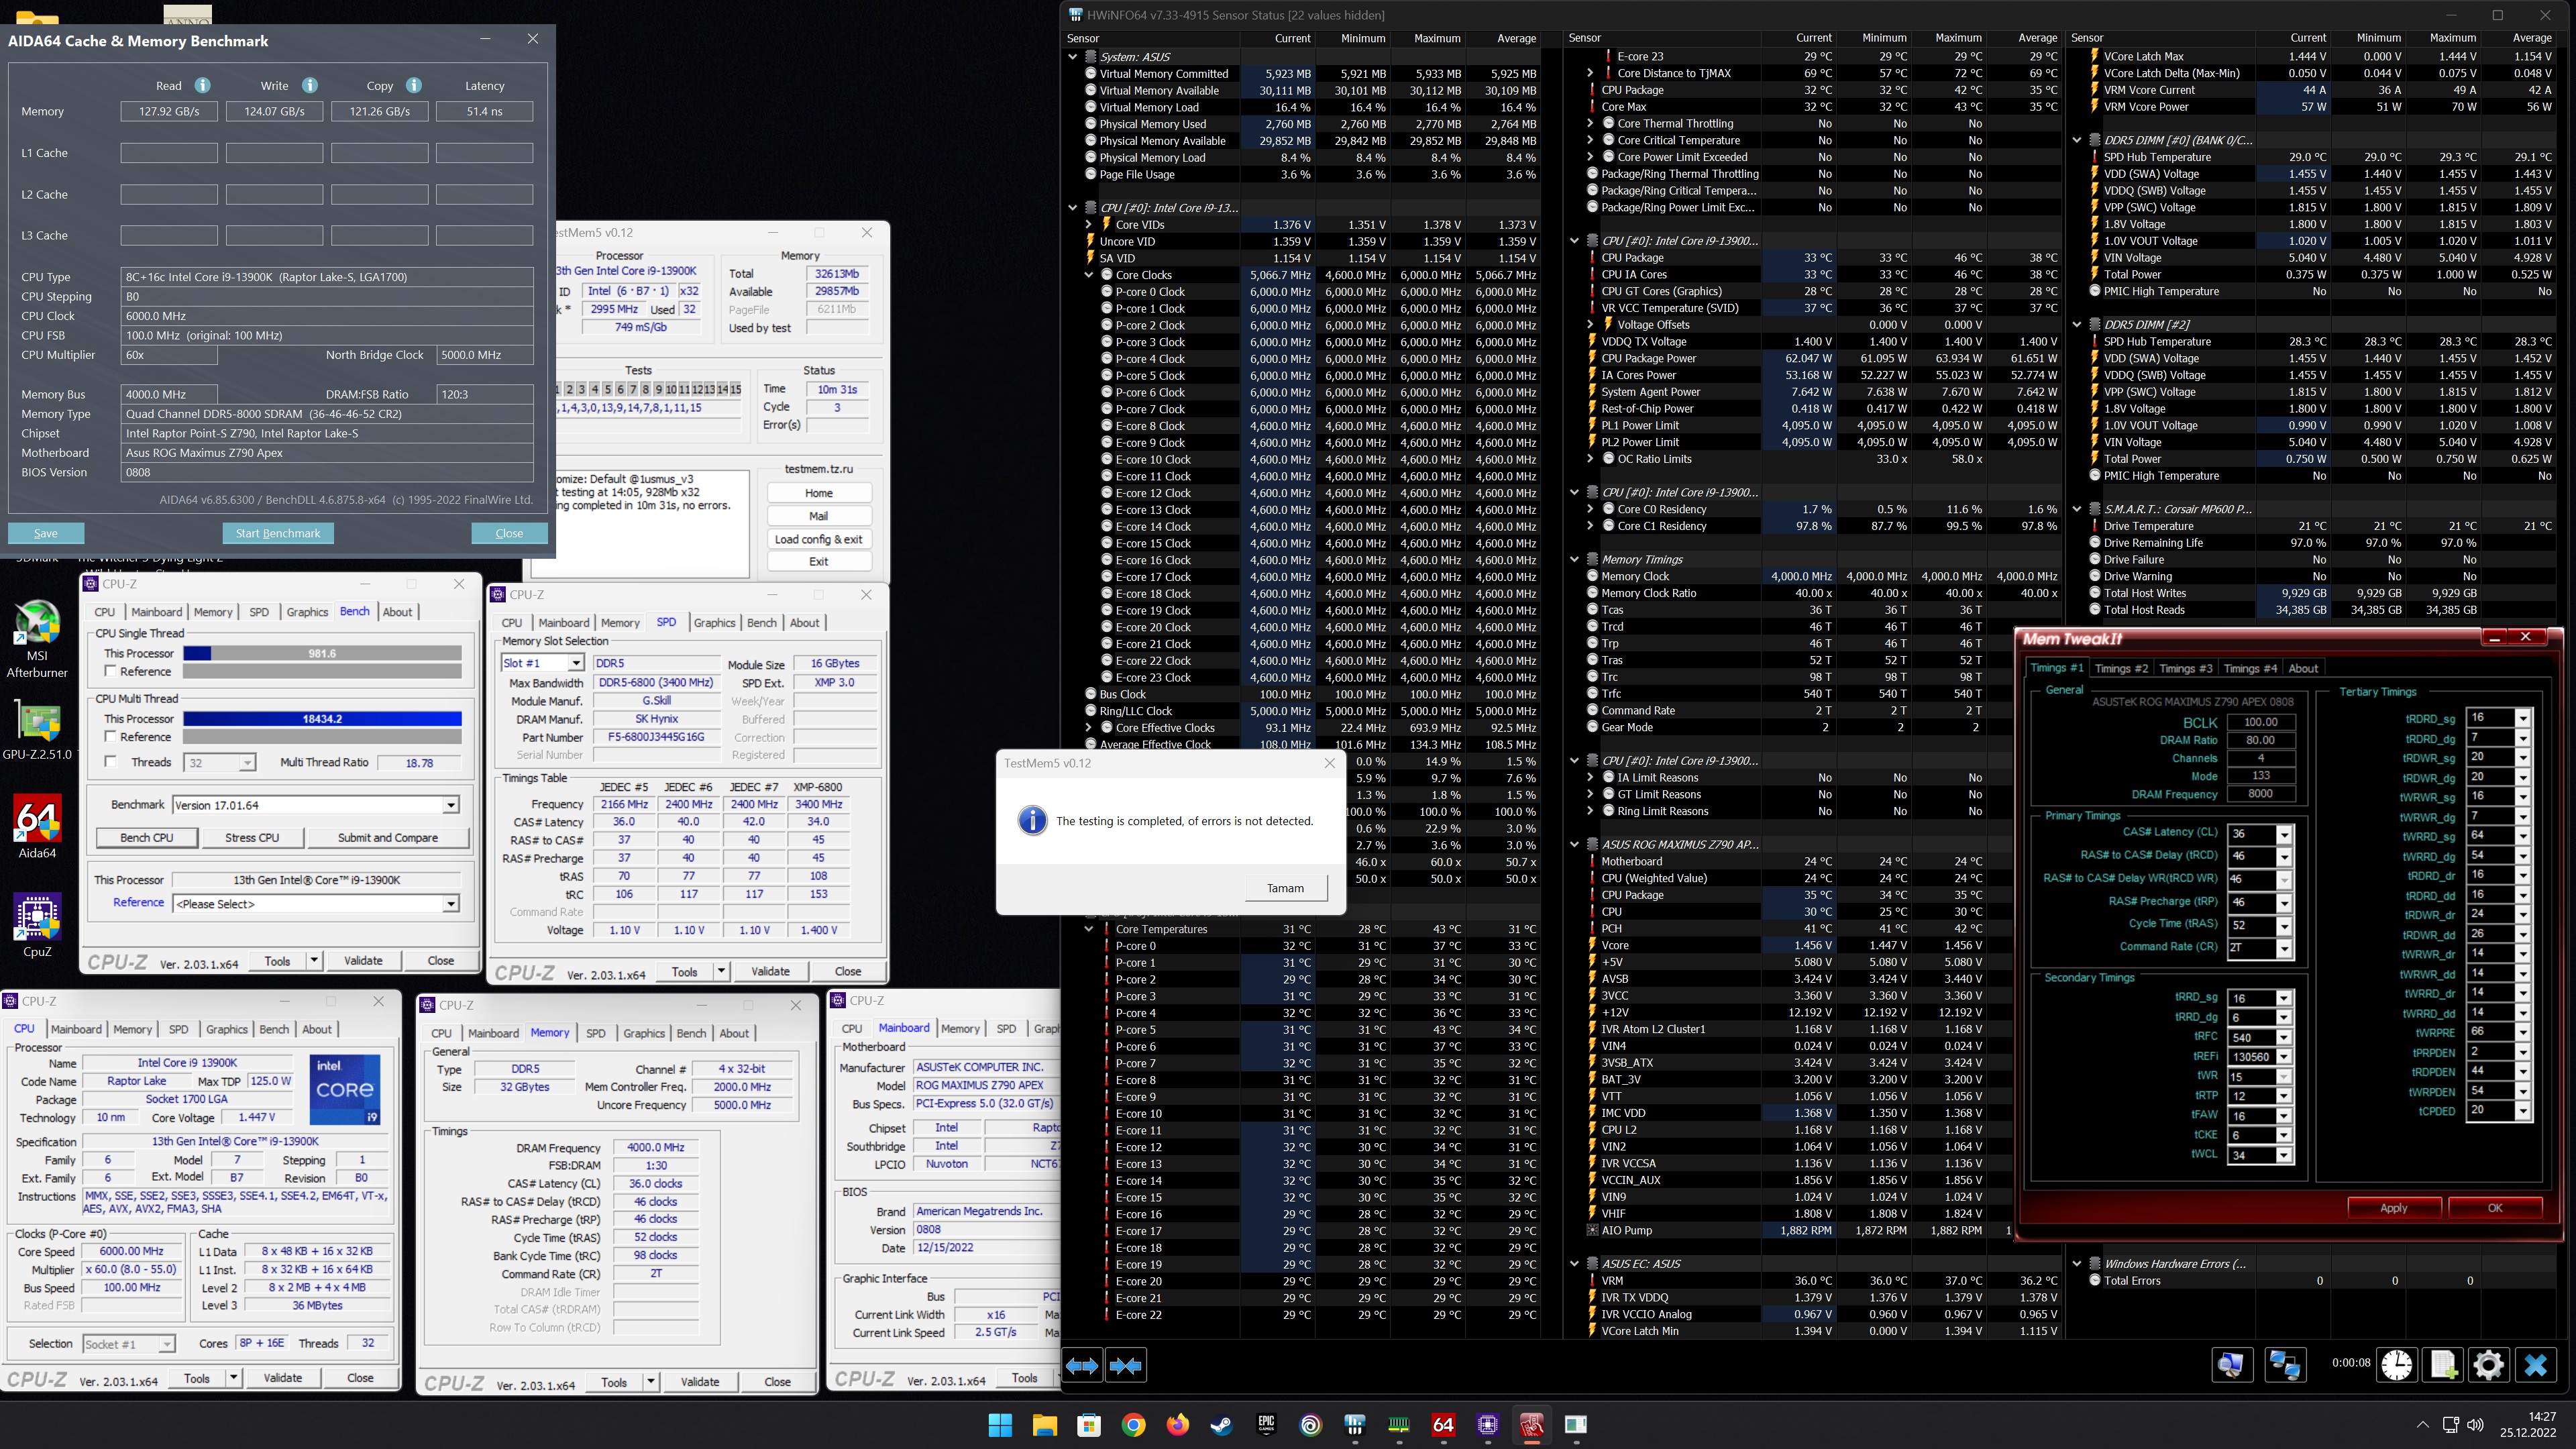This screenshot has width=2576, height=1449.
Task: Open Steam from taskbar
Action: click(x=1222, y=1425)
